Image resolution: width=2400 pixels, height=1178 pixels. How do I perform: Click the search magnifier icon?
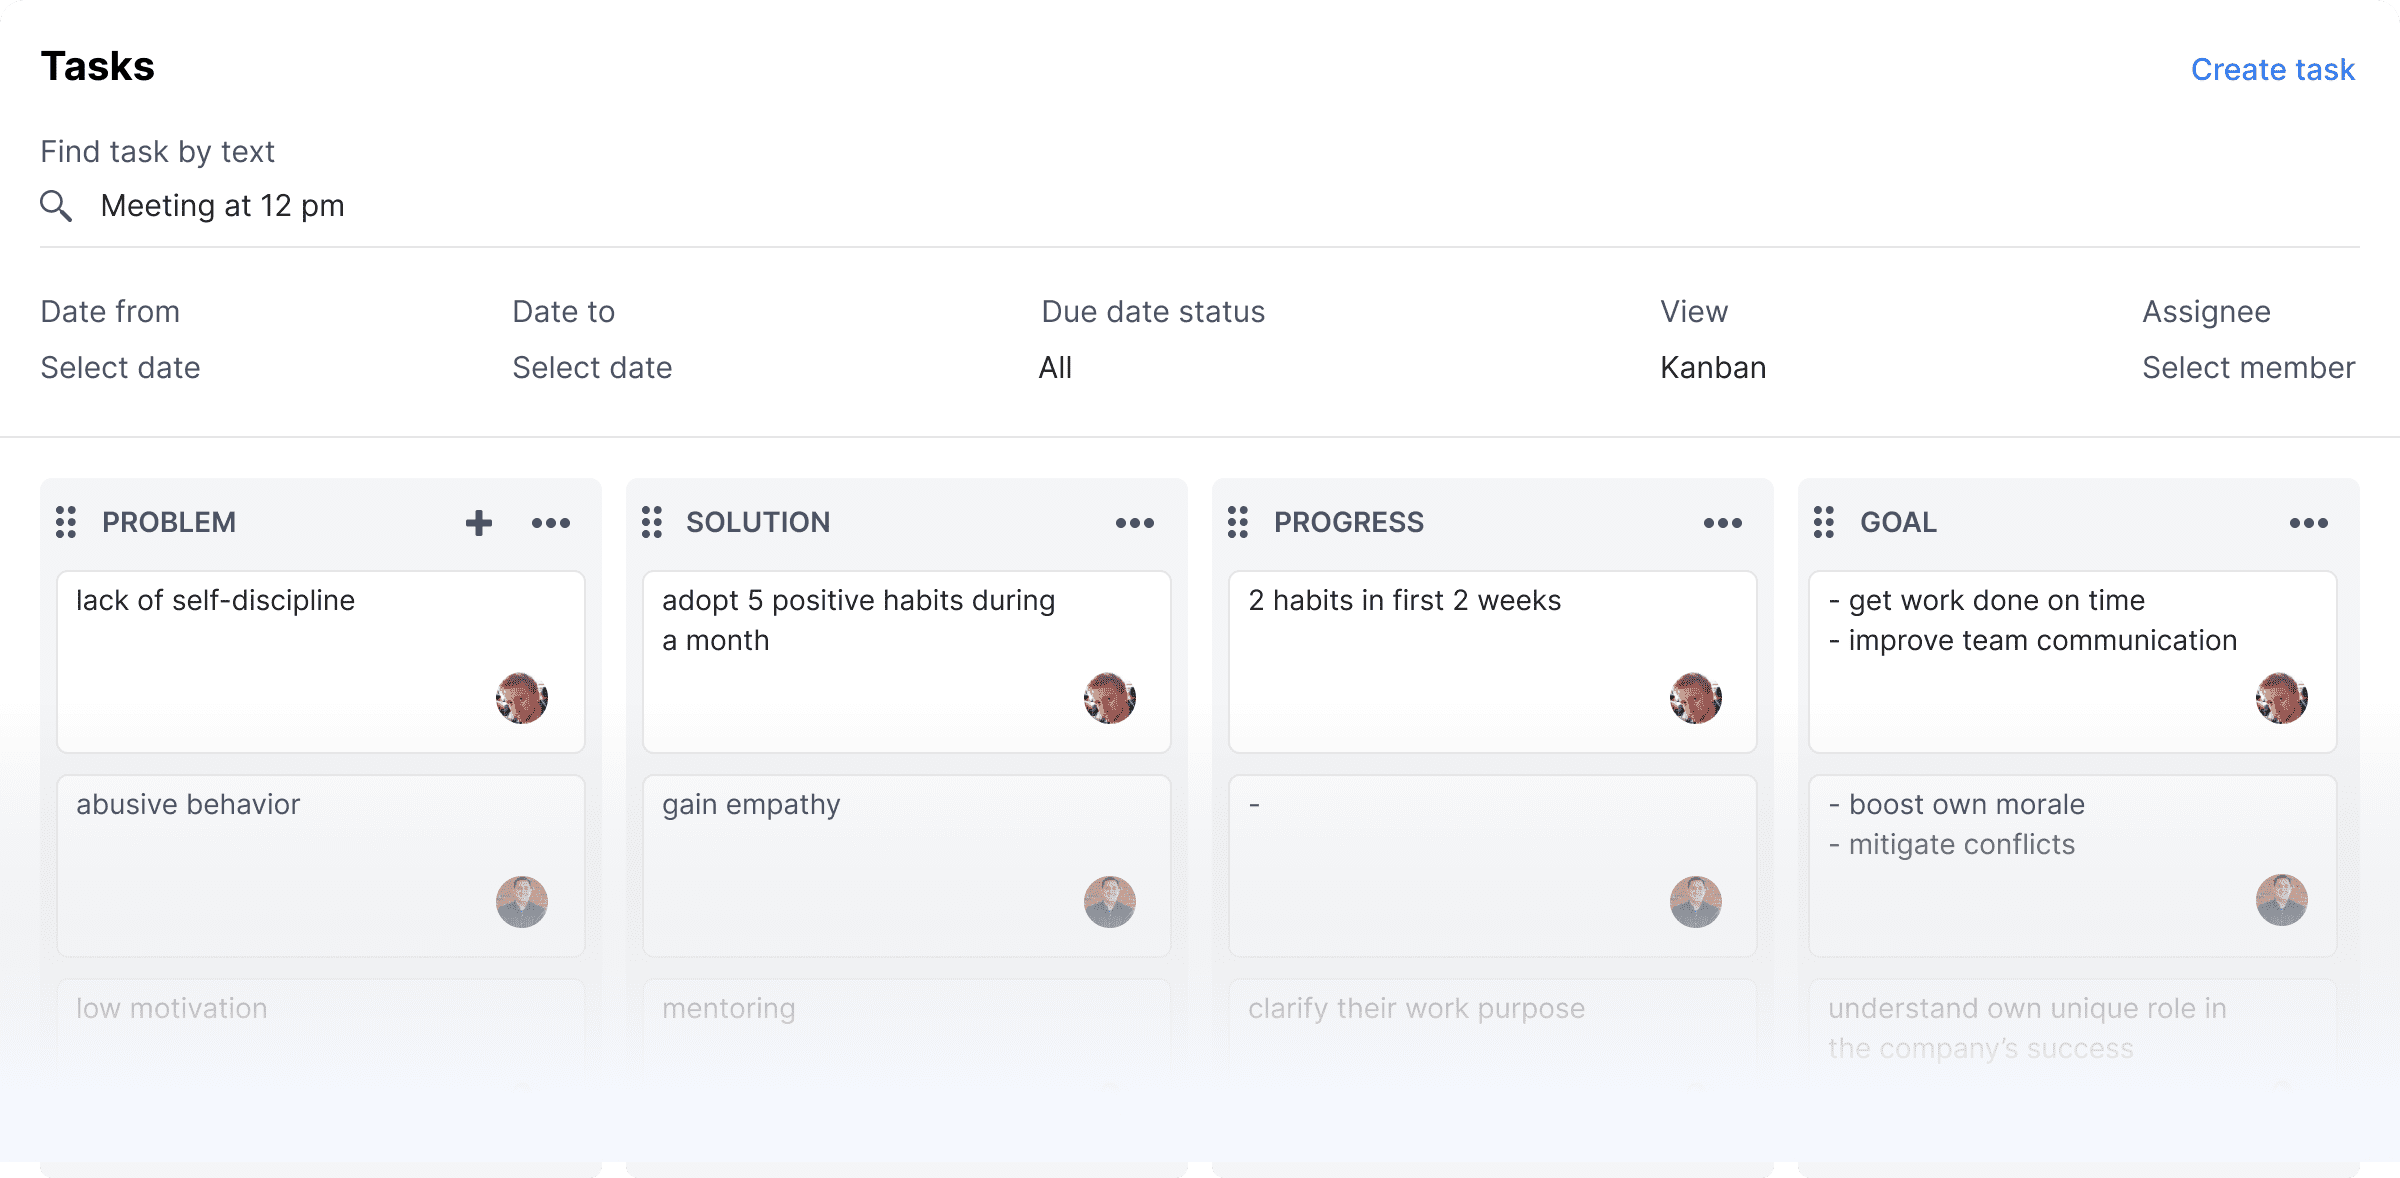tap(57, 205)
